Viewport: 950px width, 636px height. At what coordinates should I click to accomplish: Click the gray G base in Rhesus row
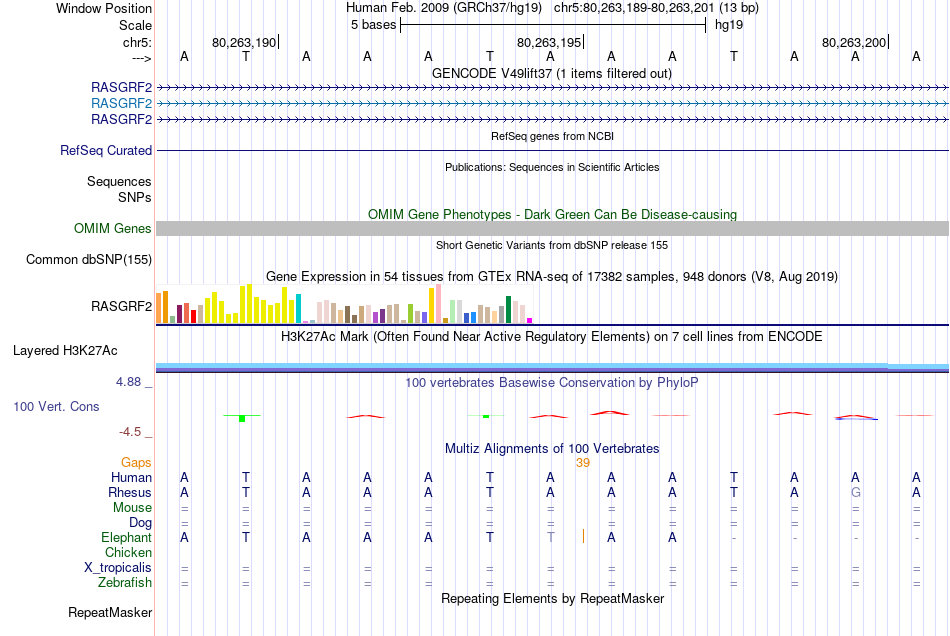click(x=855, y=492)
